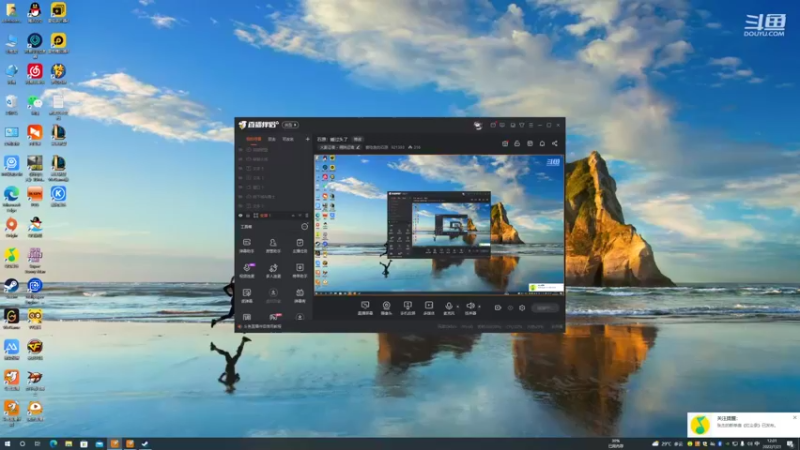Start recording with the camcorder icon
The height and width of the screenshot is (450, 800).
point(497,308)
